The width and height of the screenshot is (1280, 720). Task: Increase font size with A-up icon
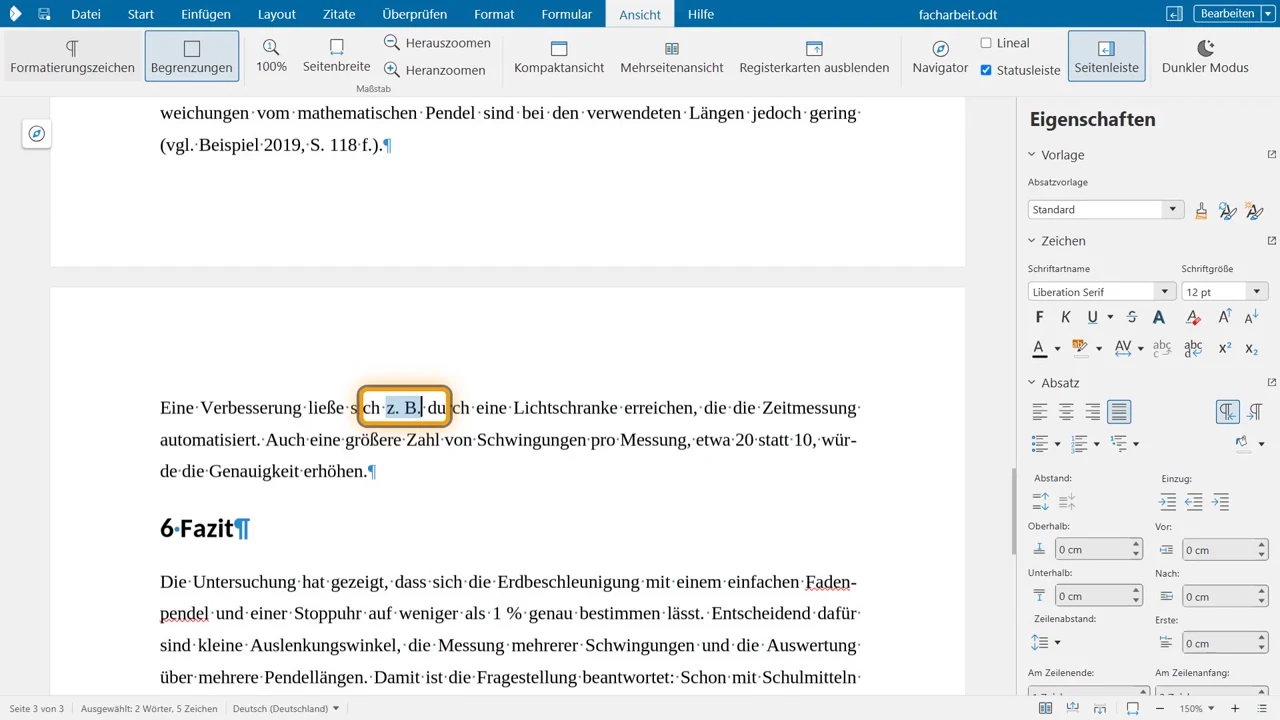1225,317
